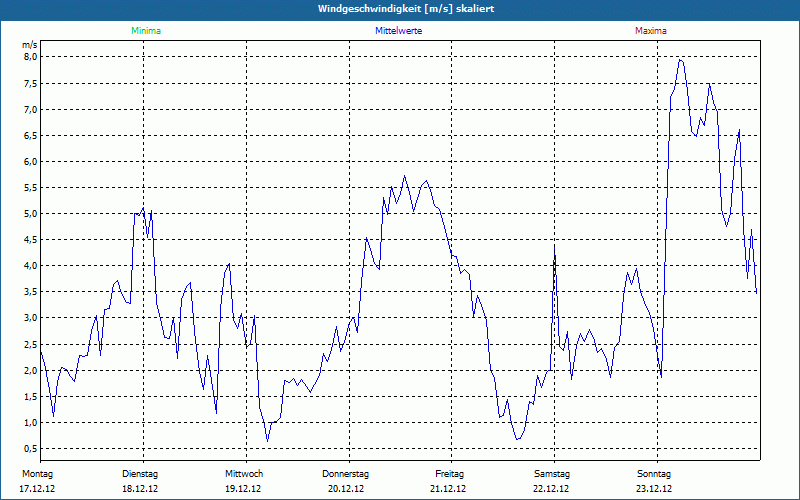
Task: Click the Montag day label
Action: 37,474
